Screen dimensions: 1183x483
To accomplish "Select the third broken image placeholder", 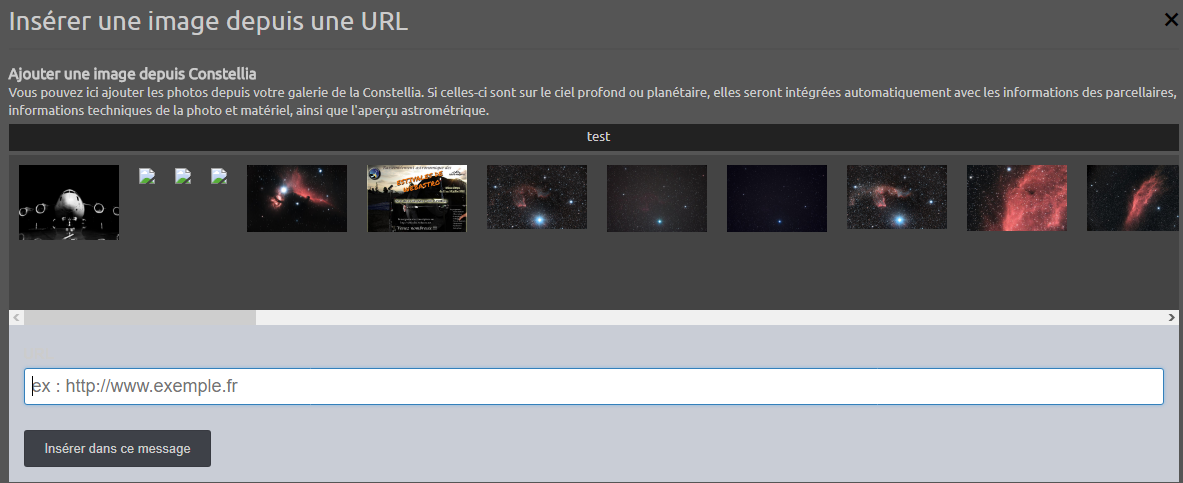I will pyautogui.click(x=219, y=176).
